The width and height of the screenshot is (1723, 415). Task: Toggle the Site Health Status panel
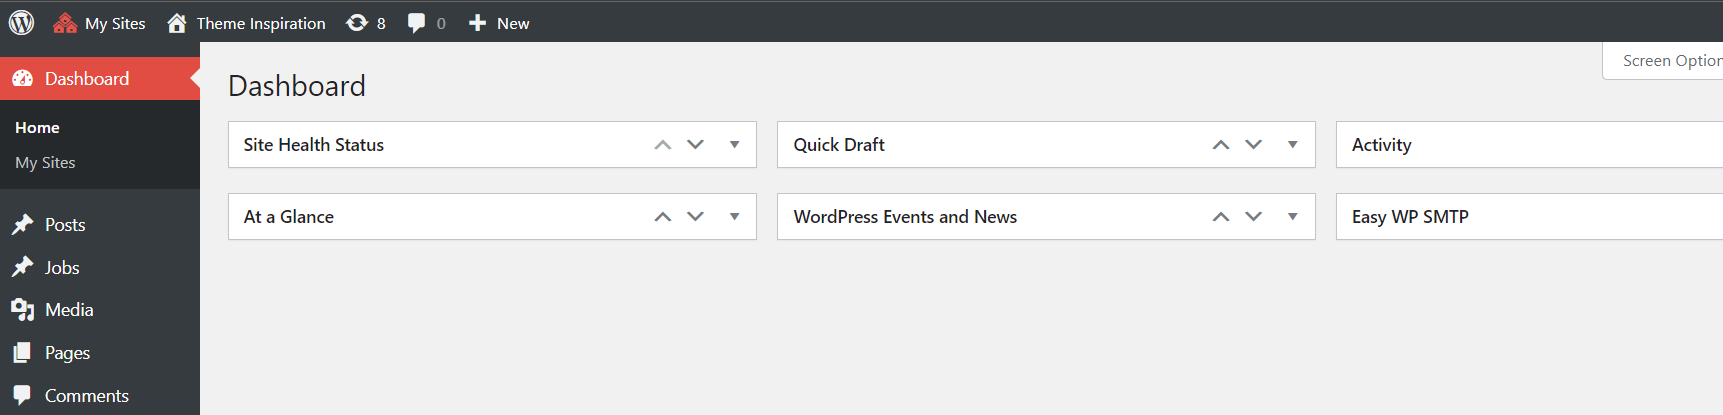tap(734, 145)
